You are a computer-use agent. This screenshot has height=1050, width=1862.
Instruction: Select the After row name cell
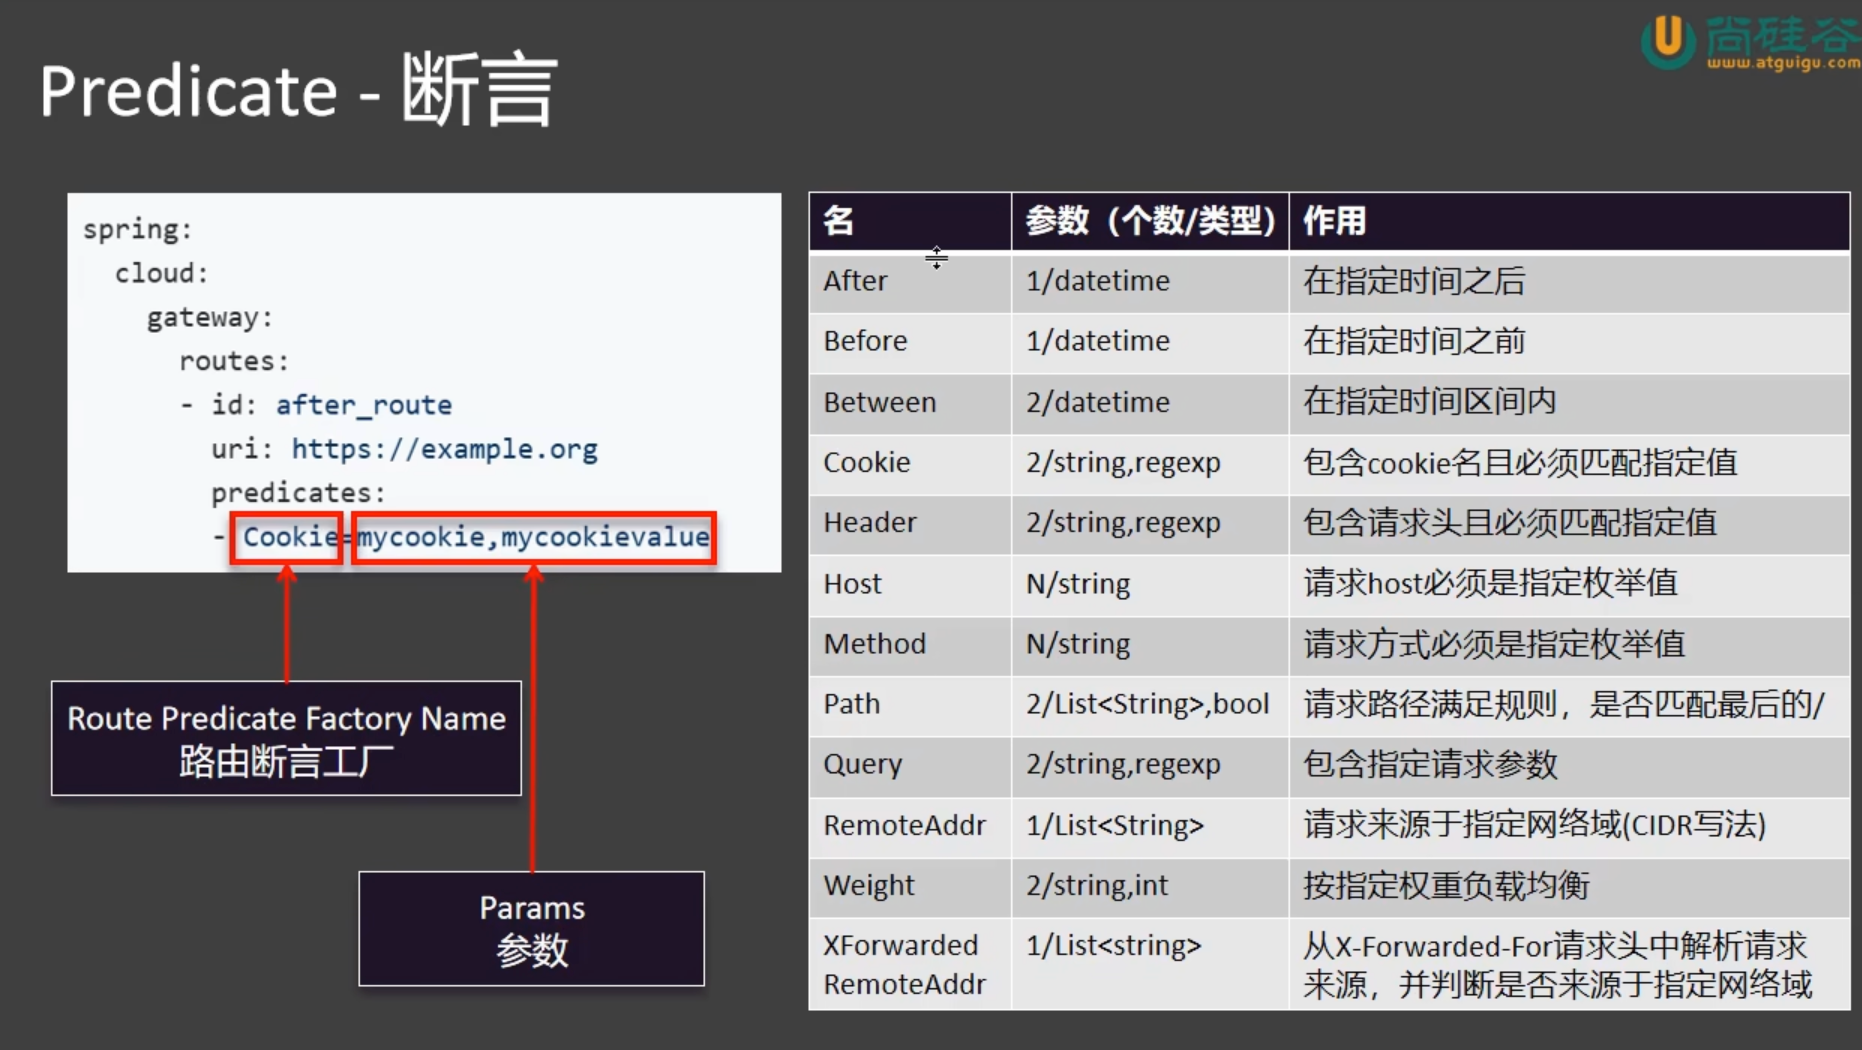click(x=856, y=281)
